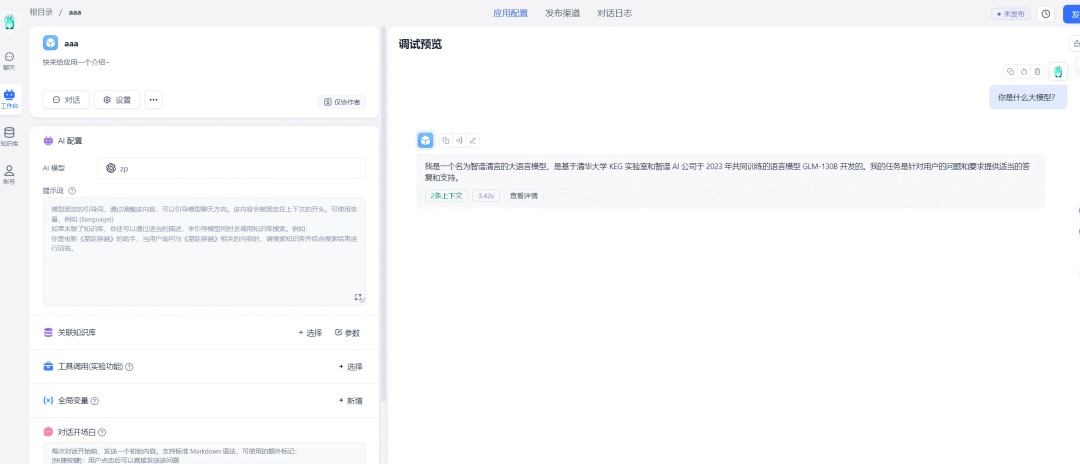
Task: Navigate to 根目录 in breadcrumb
Action: 41,12
